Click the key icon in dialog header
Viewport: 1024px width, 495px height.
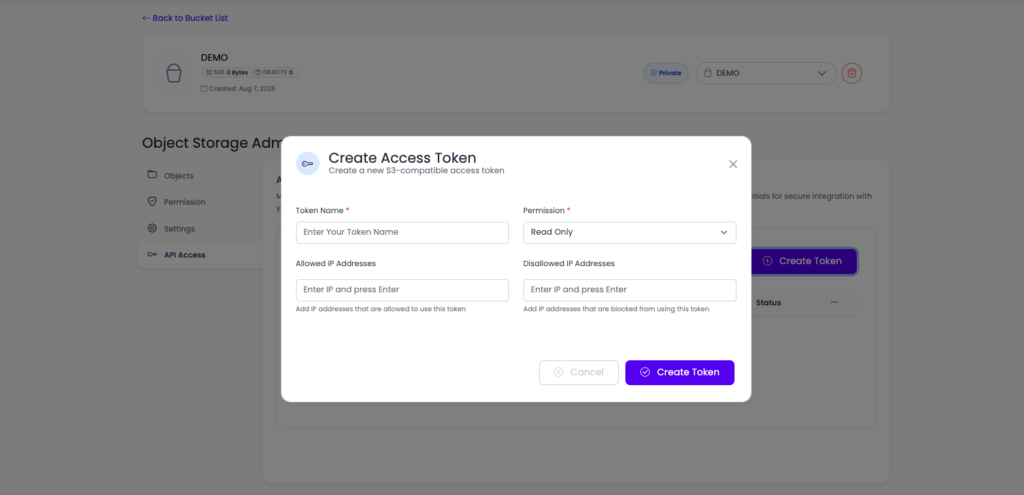pyautogui.click(x=308, y=163)
